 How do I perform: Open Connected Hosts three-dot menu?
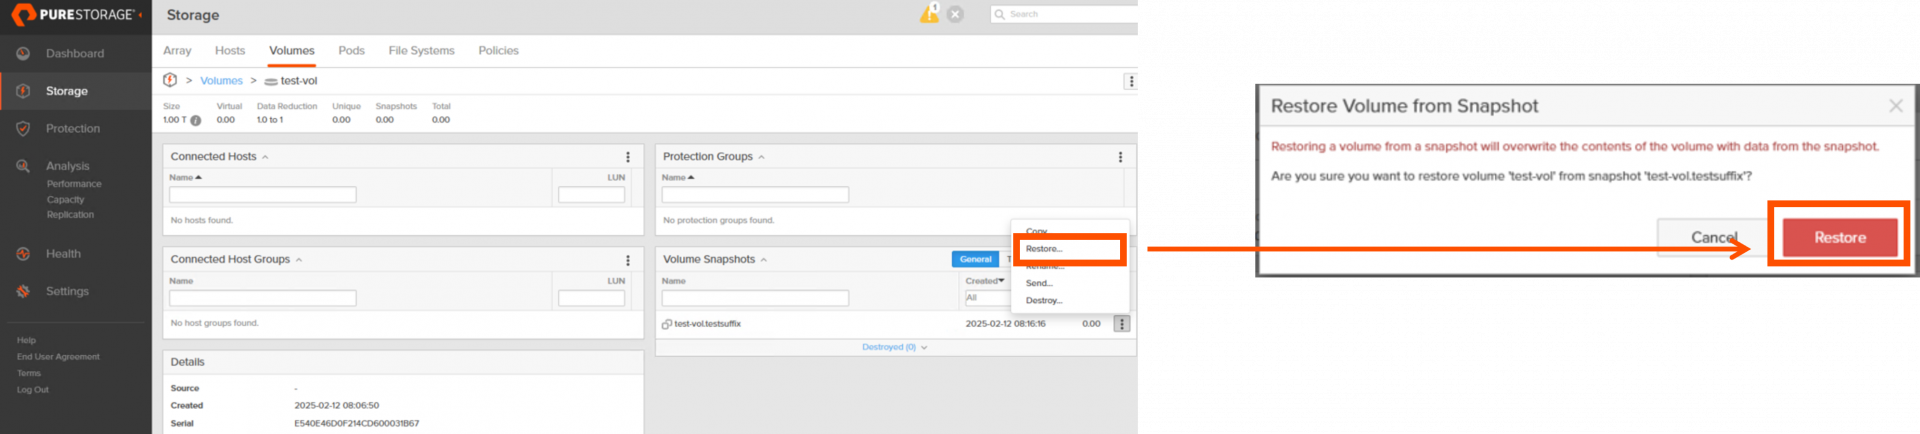pyautogui.click(x=628, y=157)
